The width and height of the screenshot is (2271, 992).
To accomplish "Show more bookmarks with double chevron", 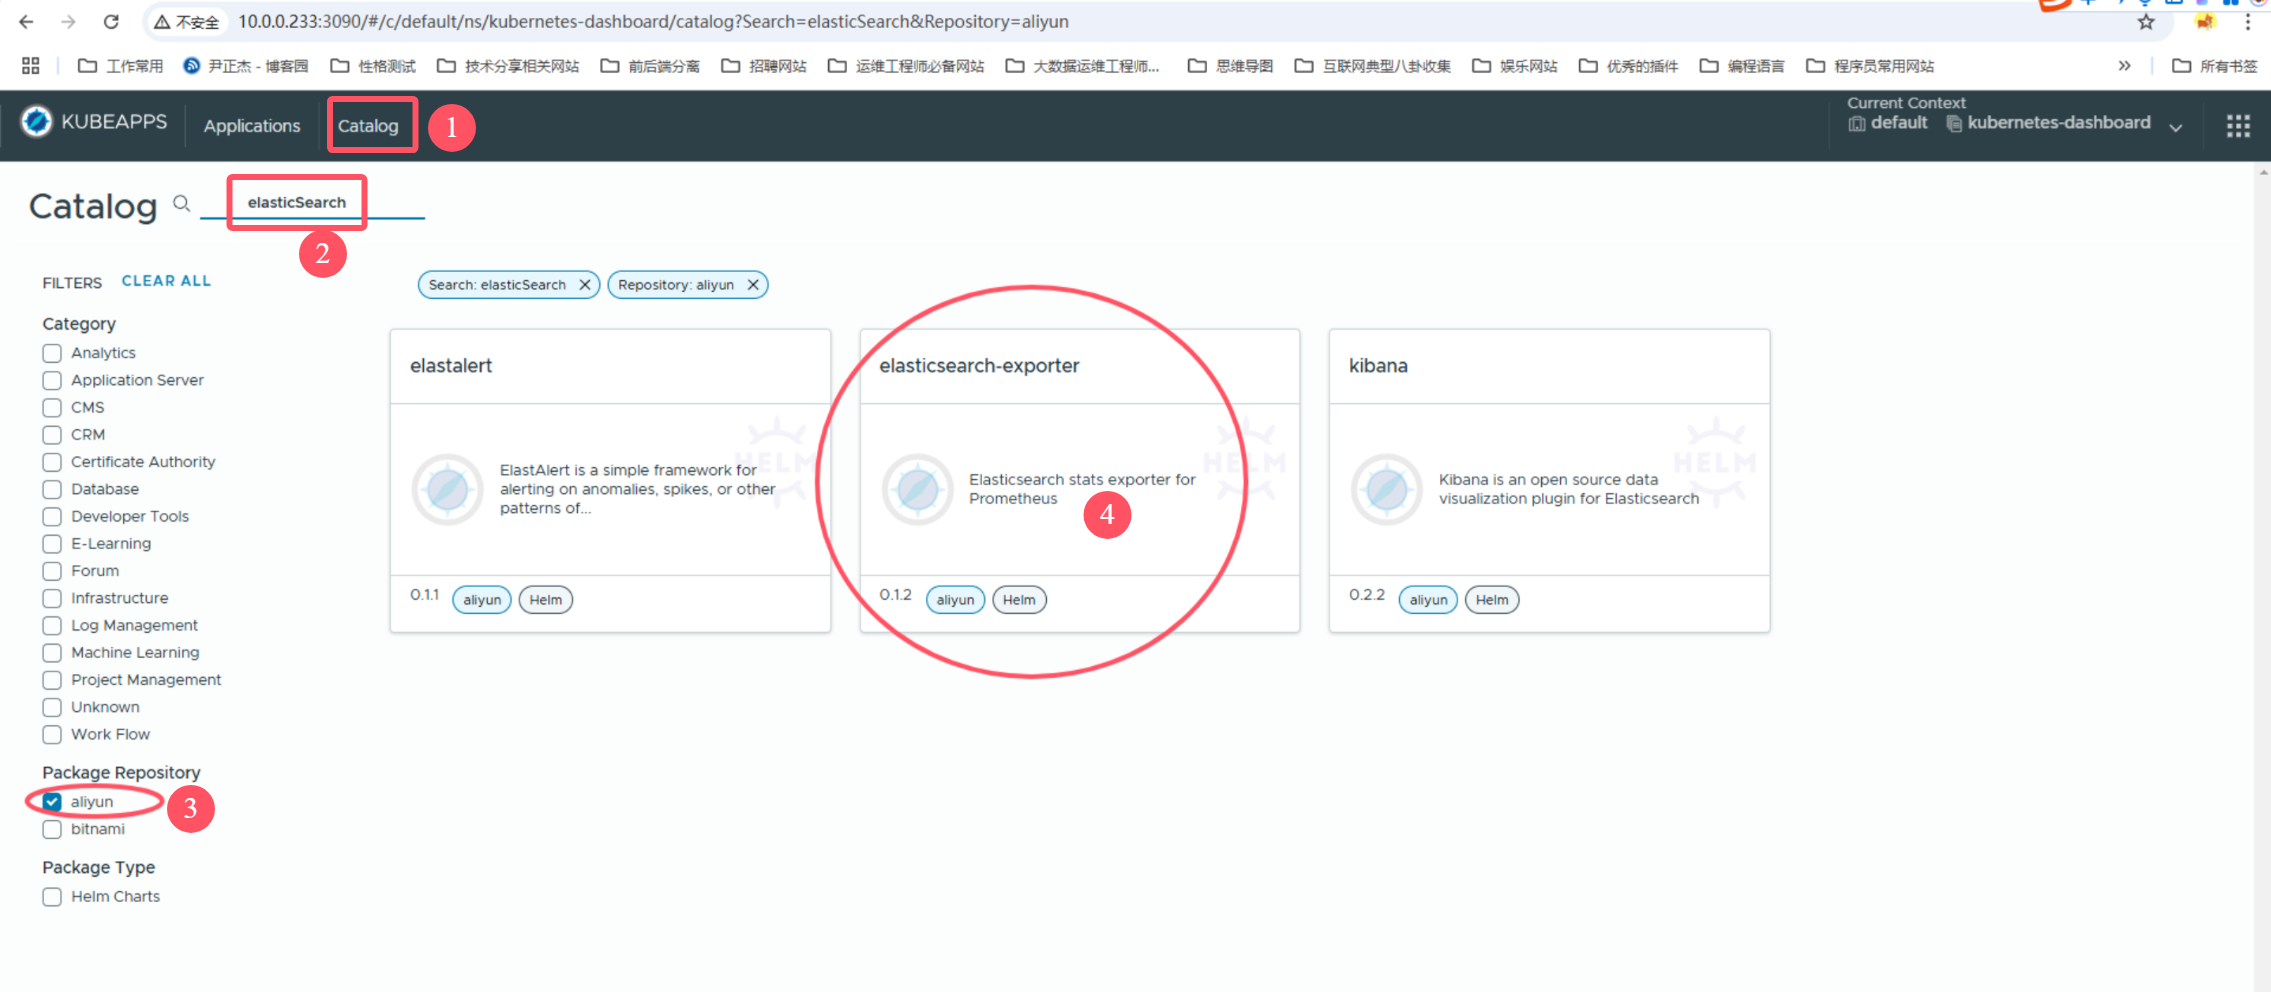I will click(x=2124, y=66).
